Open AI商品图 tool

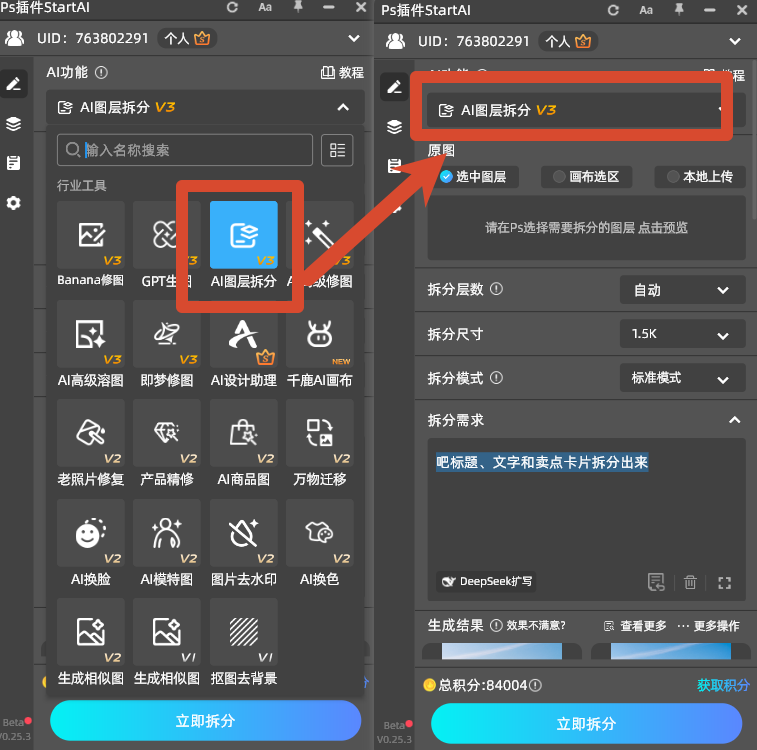coord(244,444)
